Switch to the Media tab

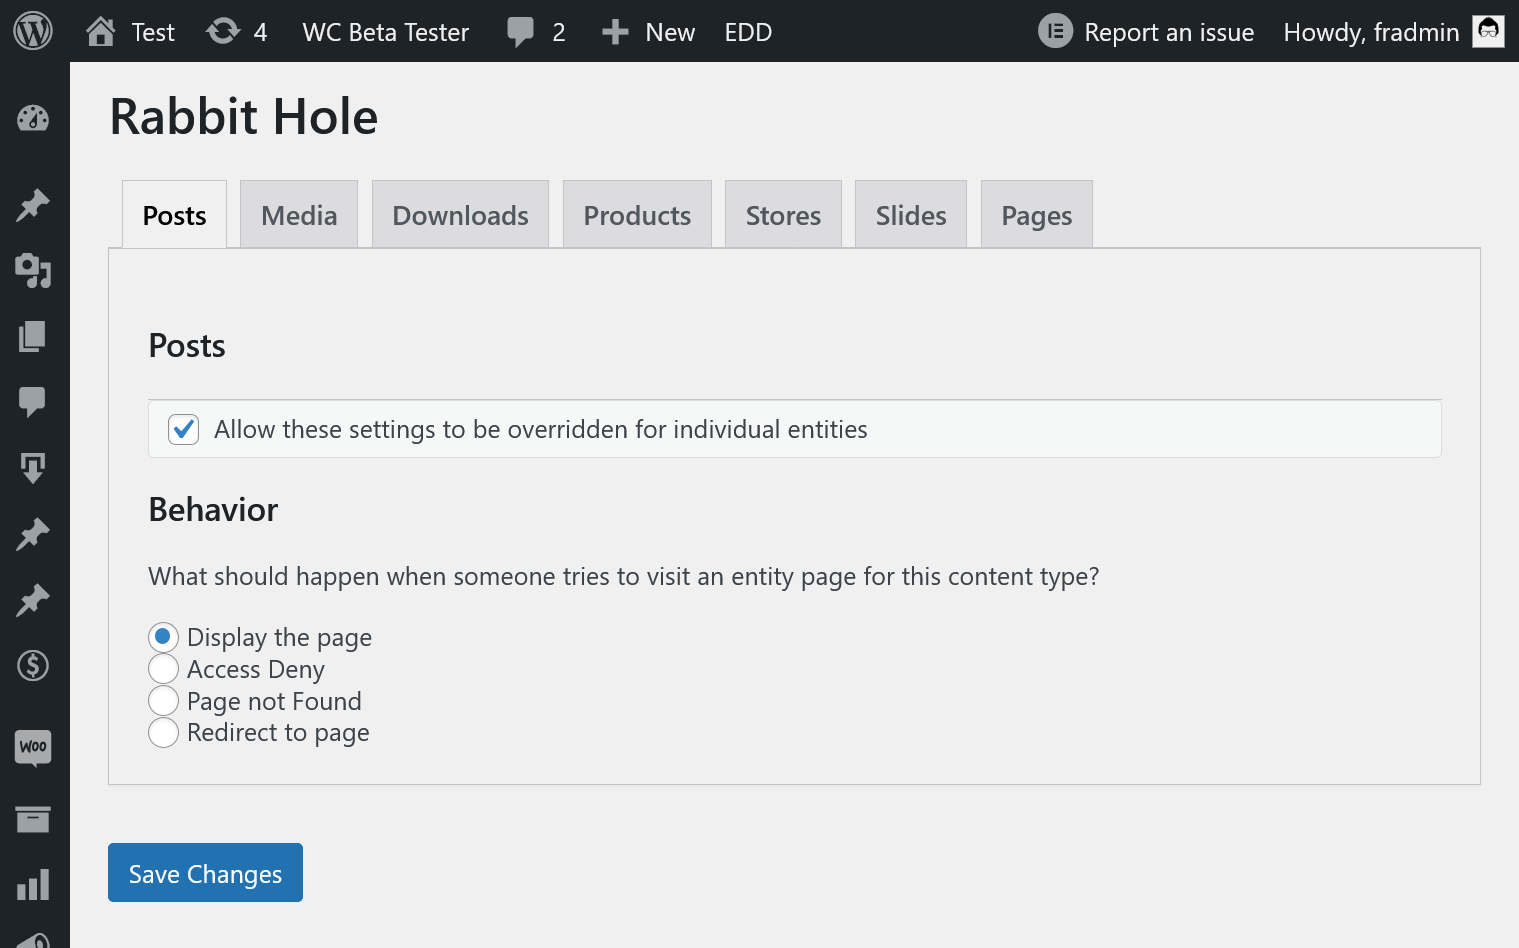point(299,215)
